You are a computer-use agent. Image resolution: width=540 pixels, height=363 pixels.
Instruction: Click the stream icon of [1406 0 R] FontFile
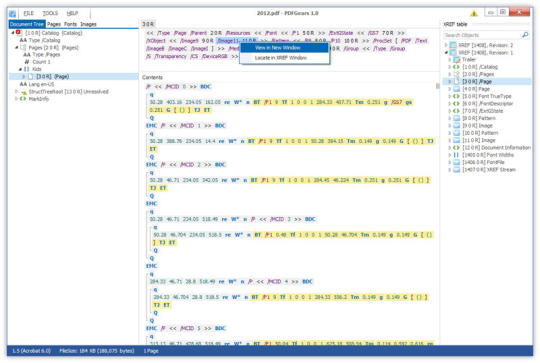coord(457,162)
